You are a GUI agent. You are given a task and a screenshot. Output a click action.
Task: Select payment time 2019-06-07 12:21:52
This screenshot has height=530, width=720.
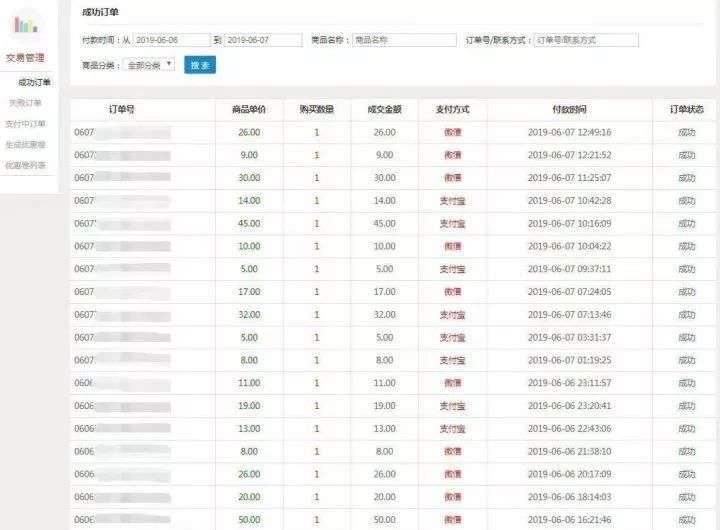[x=569, y=155]
